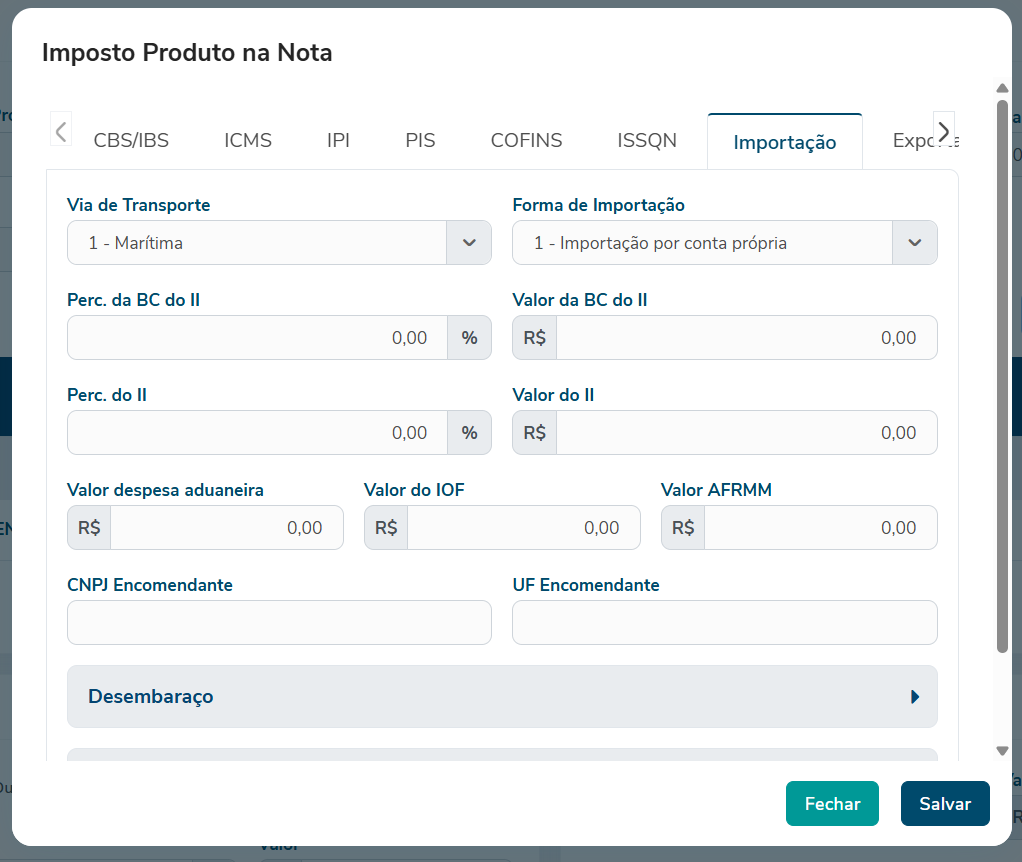
Task: Focus the Valor AFRMM field
Action: (x=821, y=528)
